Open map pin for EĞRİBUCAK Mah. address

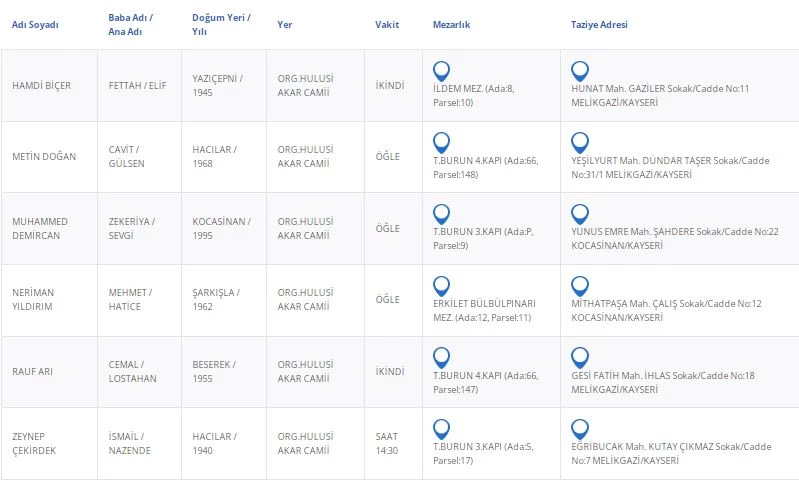coord(579,428)
